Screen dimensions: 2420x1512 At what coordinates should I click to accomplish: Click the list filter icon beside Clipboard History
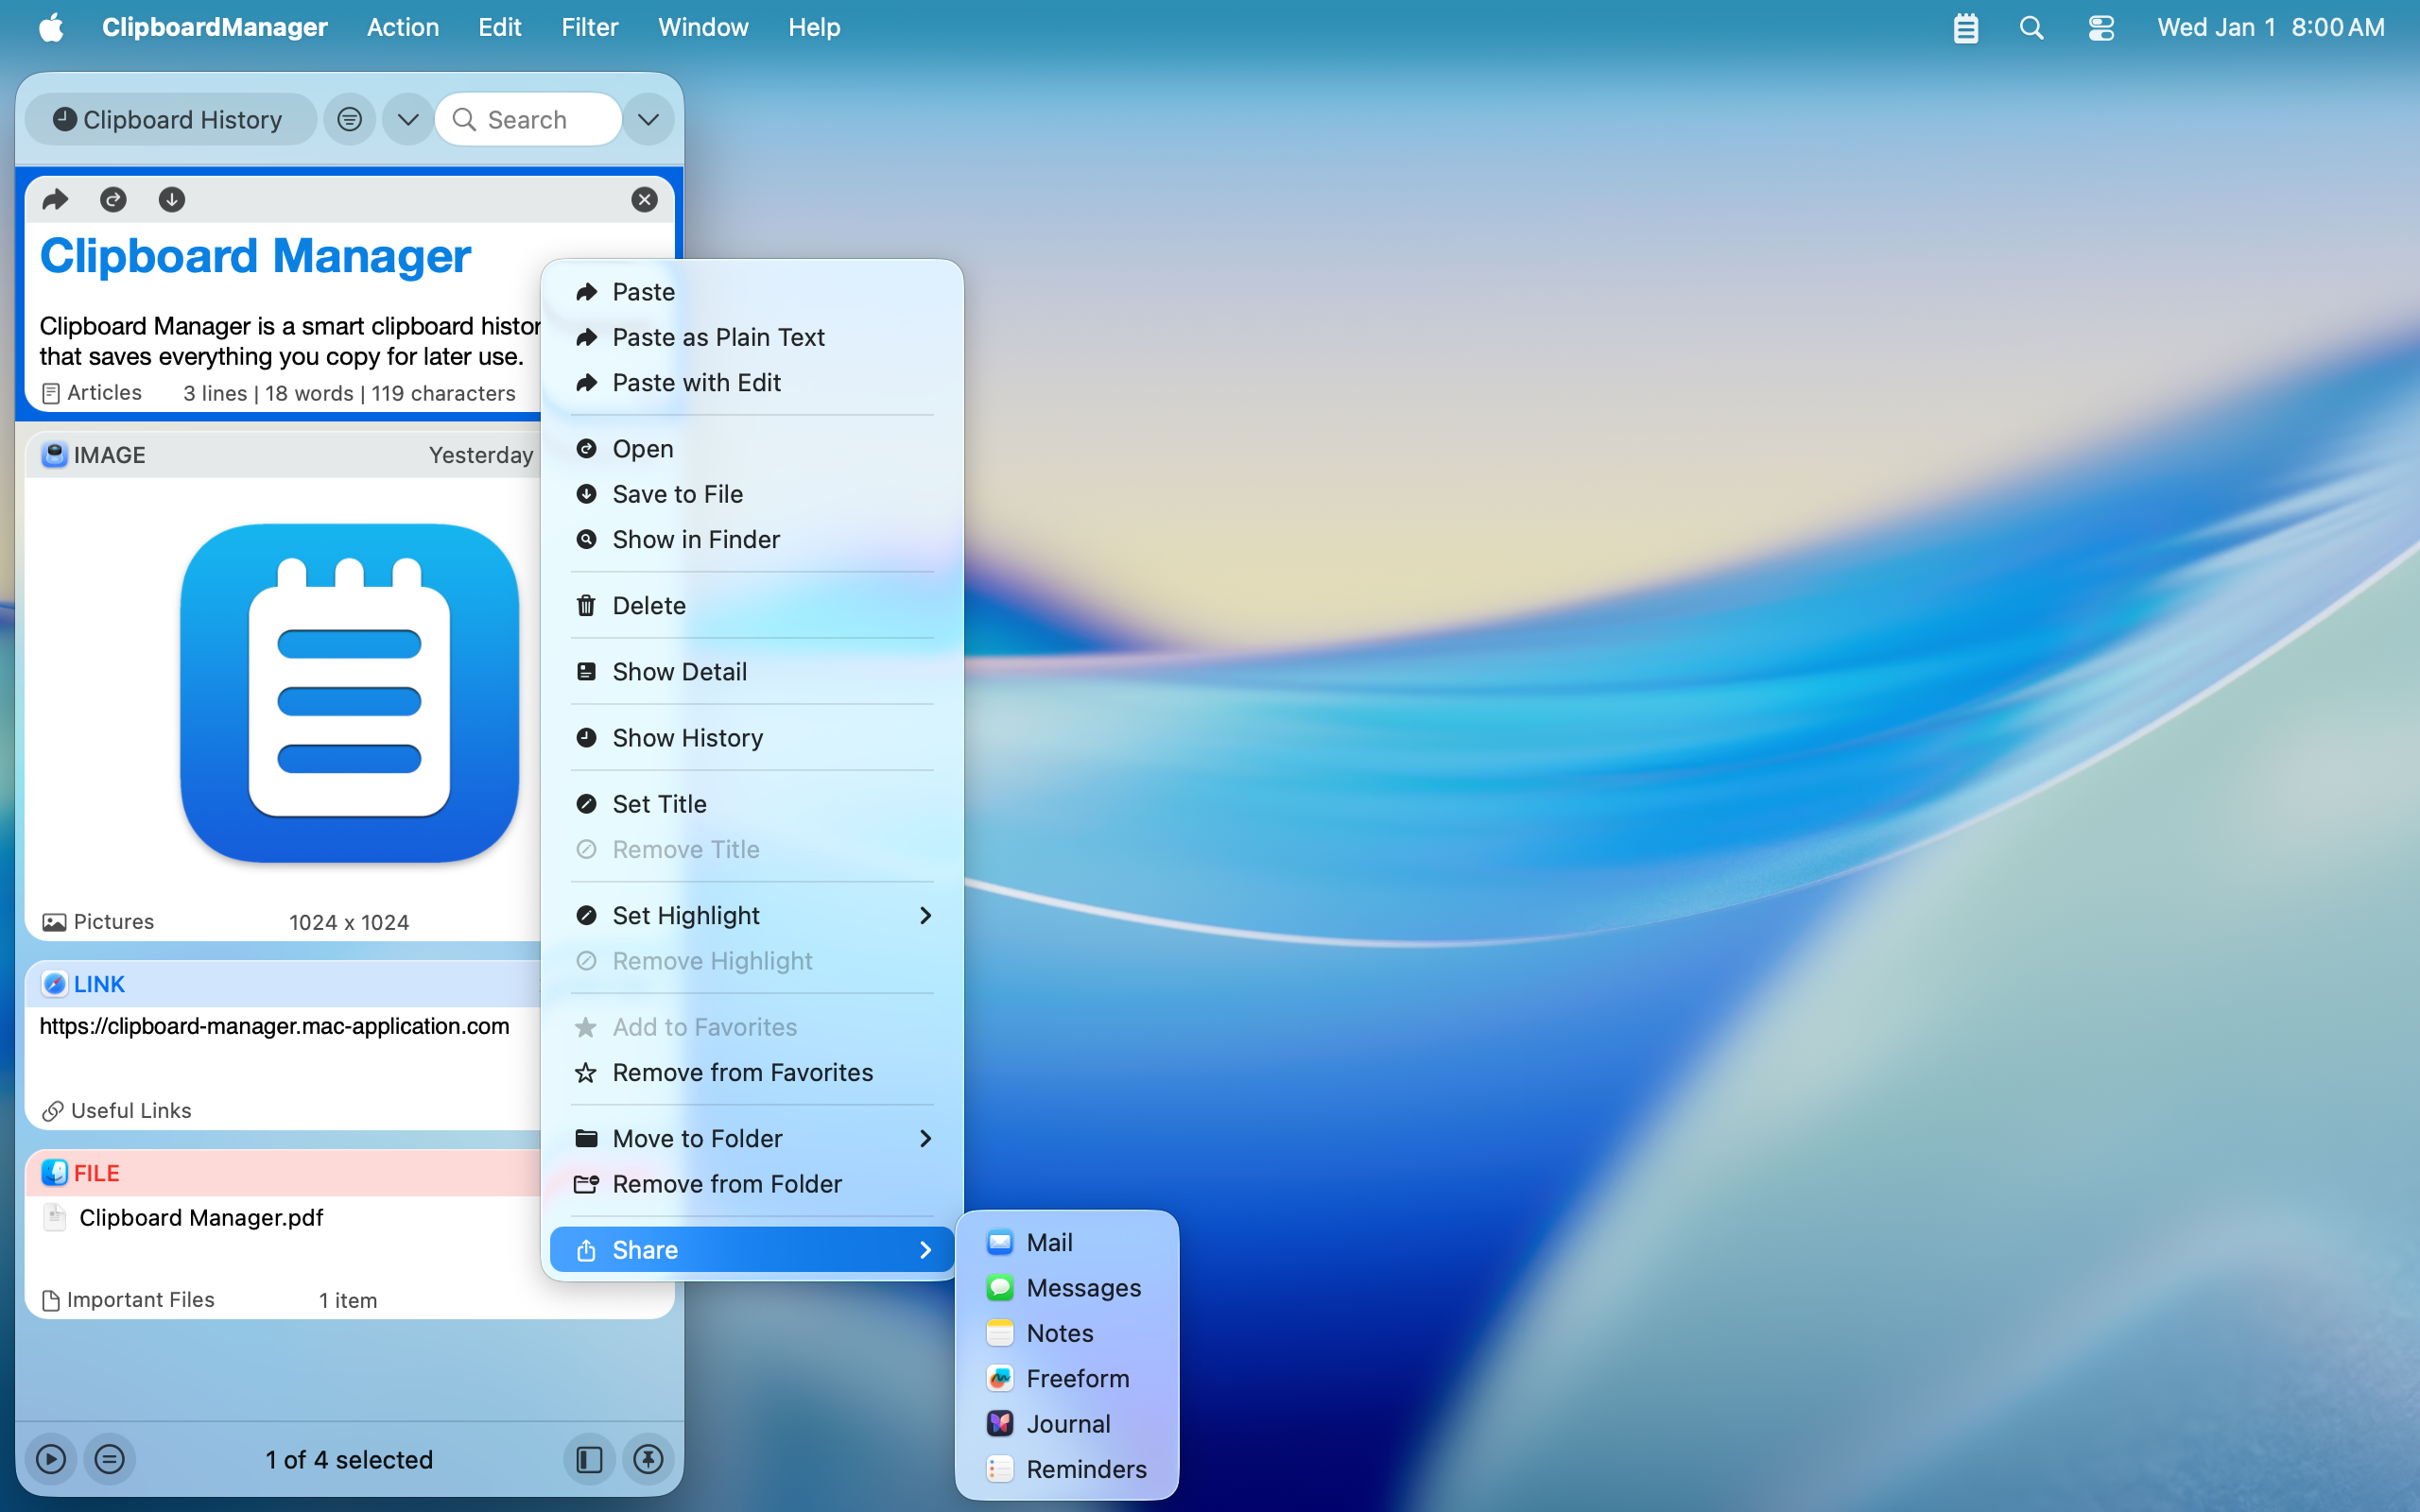point(349,120)
